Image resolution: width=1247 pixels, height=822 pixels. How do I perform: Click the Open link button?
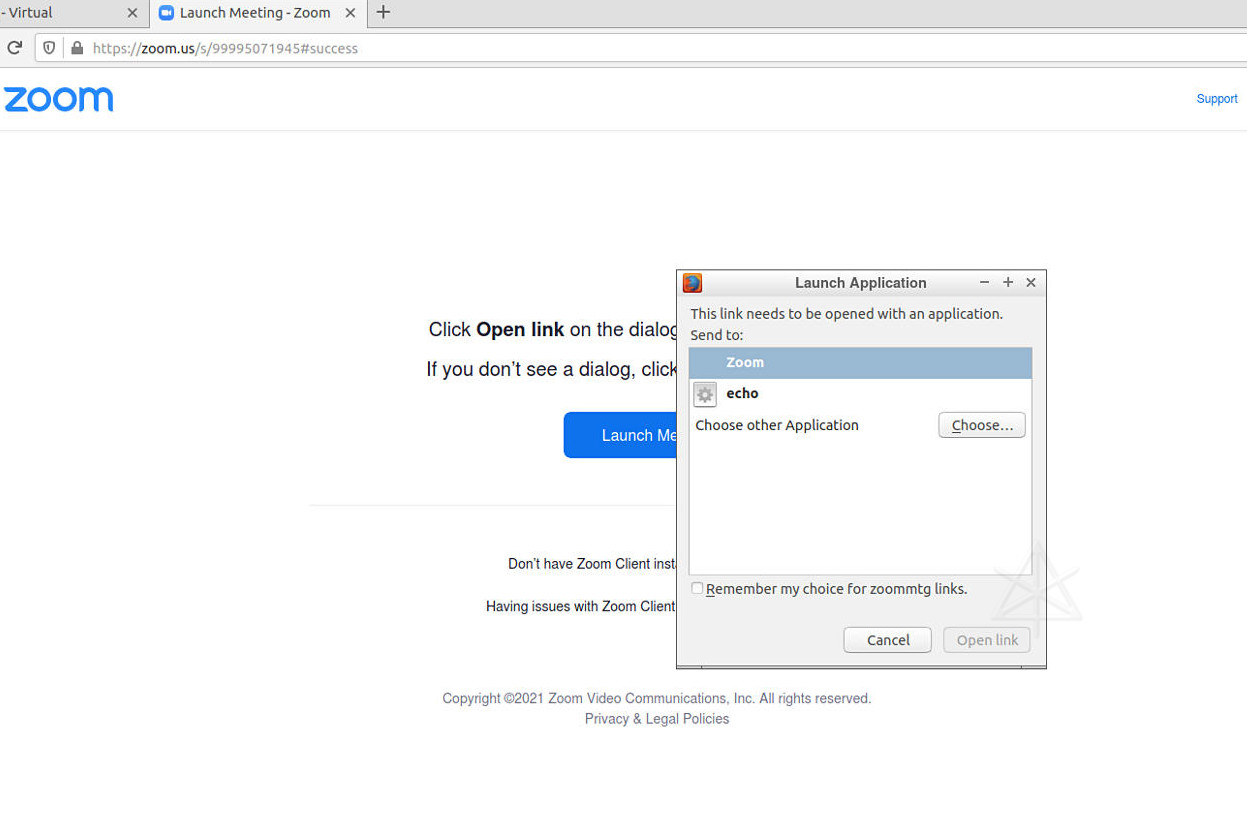pos(986,640)
